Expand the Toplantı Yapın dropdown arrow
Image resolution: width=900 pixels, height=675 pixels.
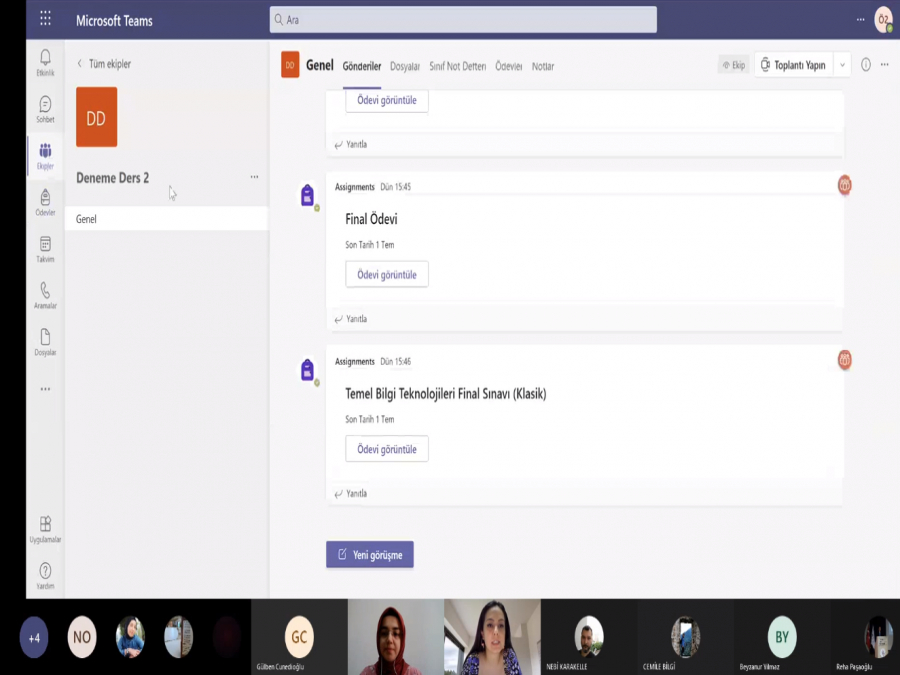coord(842,65)
